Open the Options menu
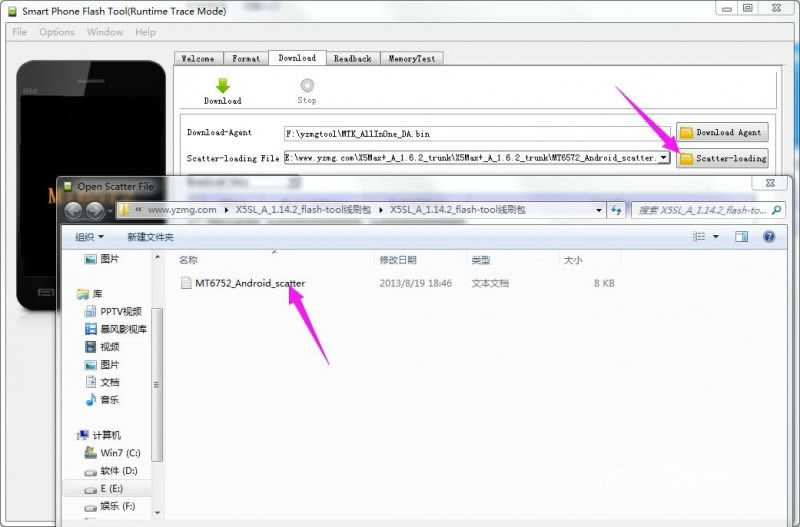Image resolution: width=800 pixels, height=527 pixels. (x=57, y=32)
